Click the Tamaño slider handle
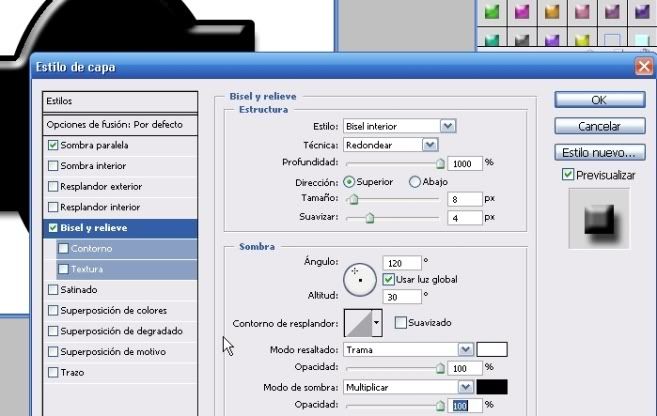 (x=354, y=199)
